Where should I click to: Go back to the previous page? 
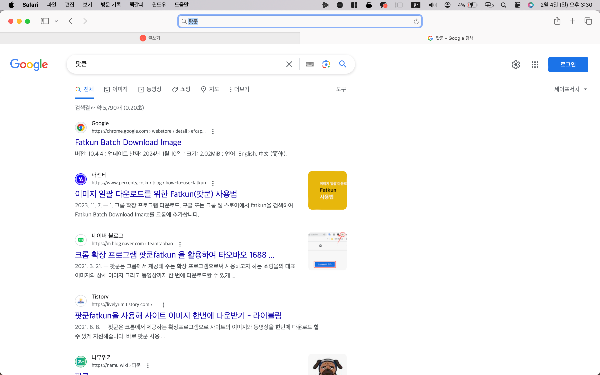(x=70, y=21)
